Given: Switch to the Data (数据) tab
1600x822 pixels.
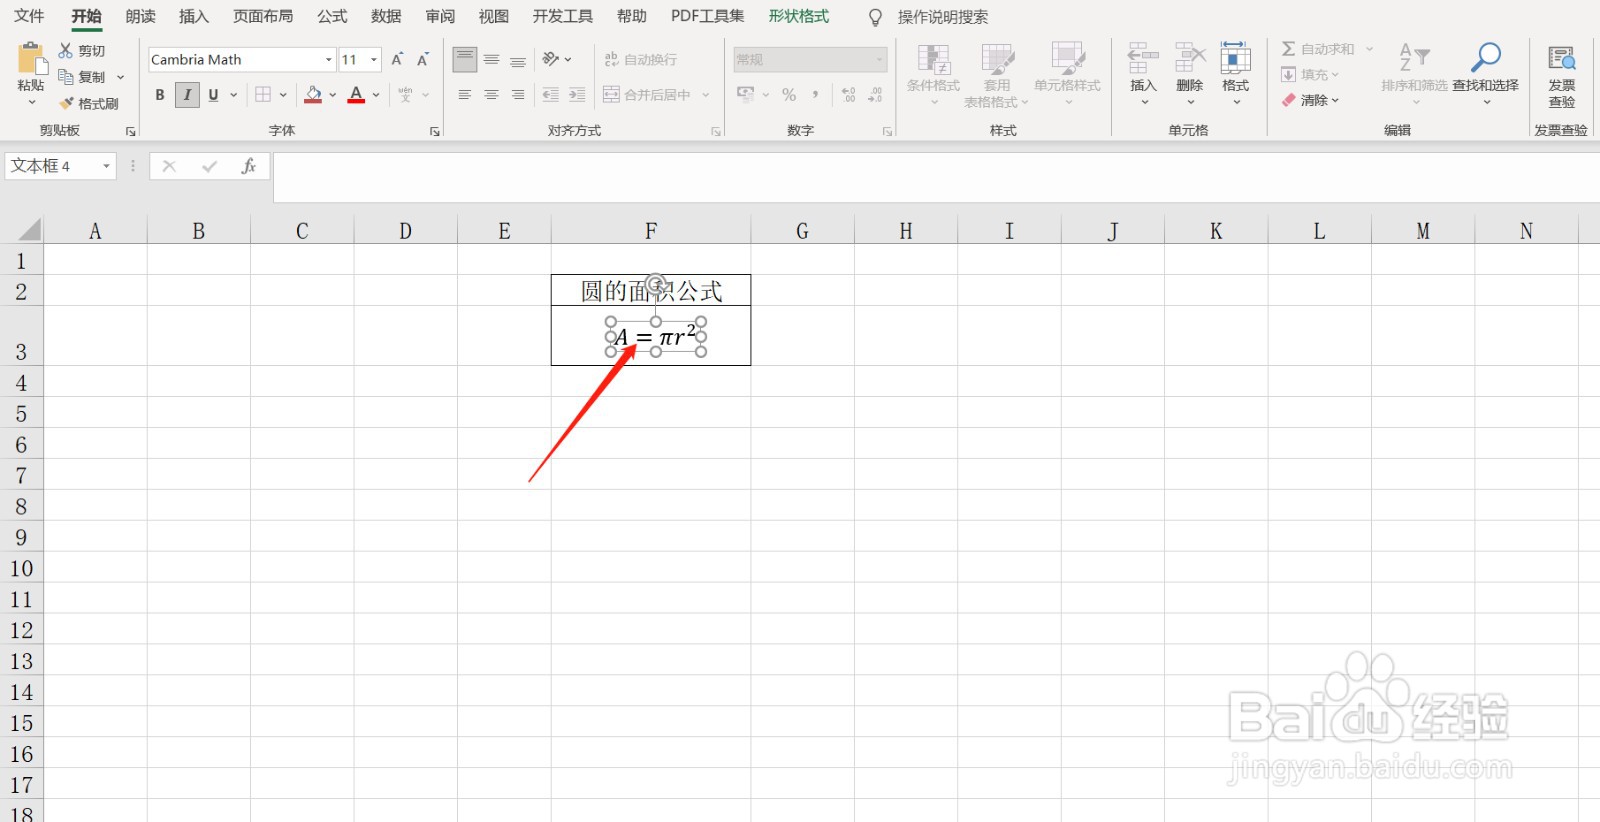Looking at the screenshot, I should (x=386, y=16).
